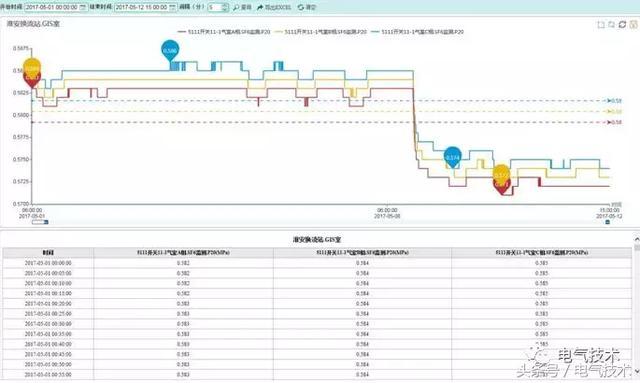Click the save-as-image chart icon
This screenshot has width=640, height=383.
click(x=633, y=24)
